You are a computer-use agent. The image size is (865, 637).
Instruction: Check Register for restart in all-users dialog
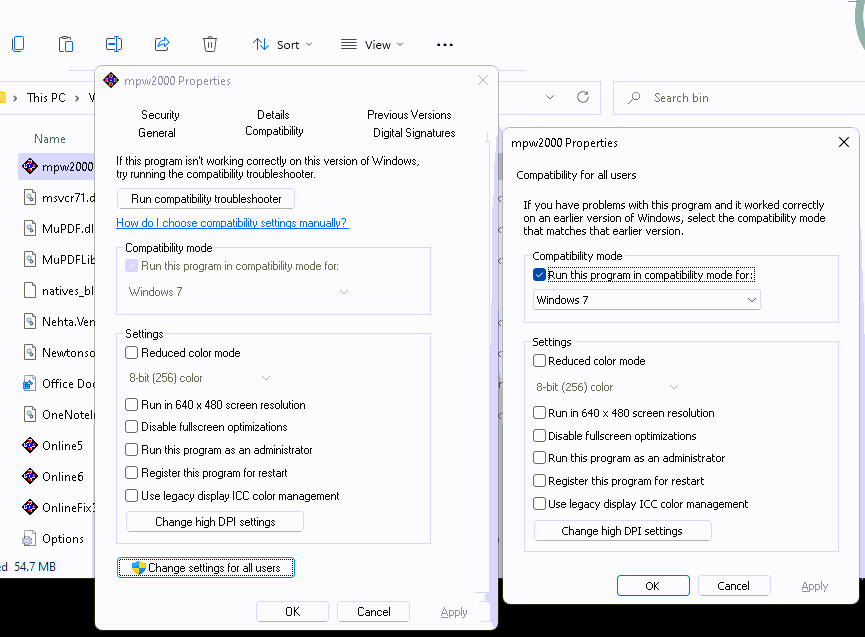[540, 481]
